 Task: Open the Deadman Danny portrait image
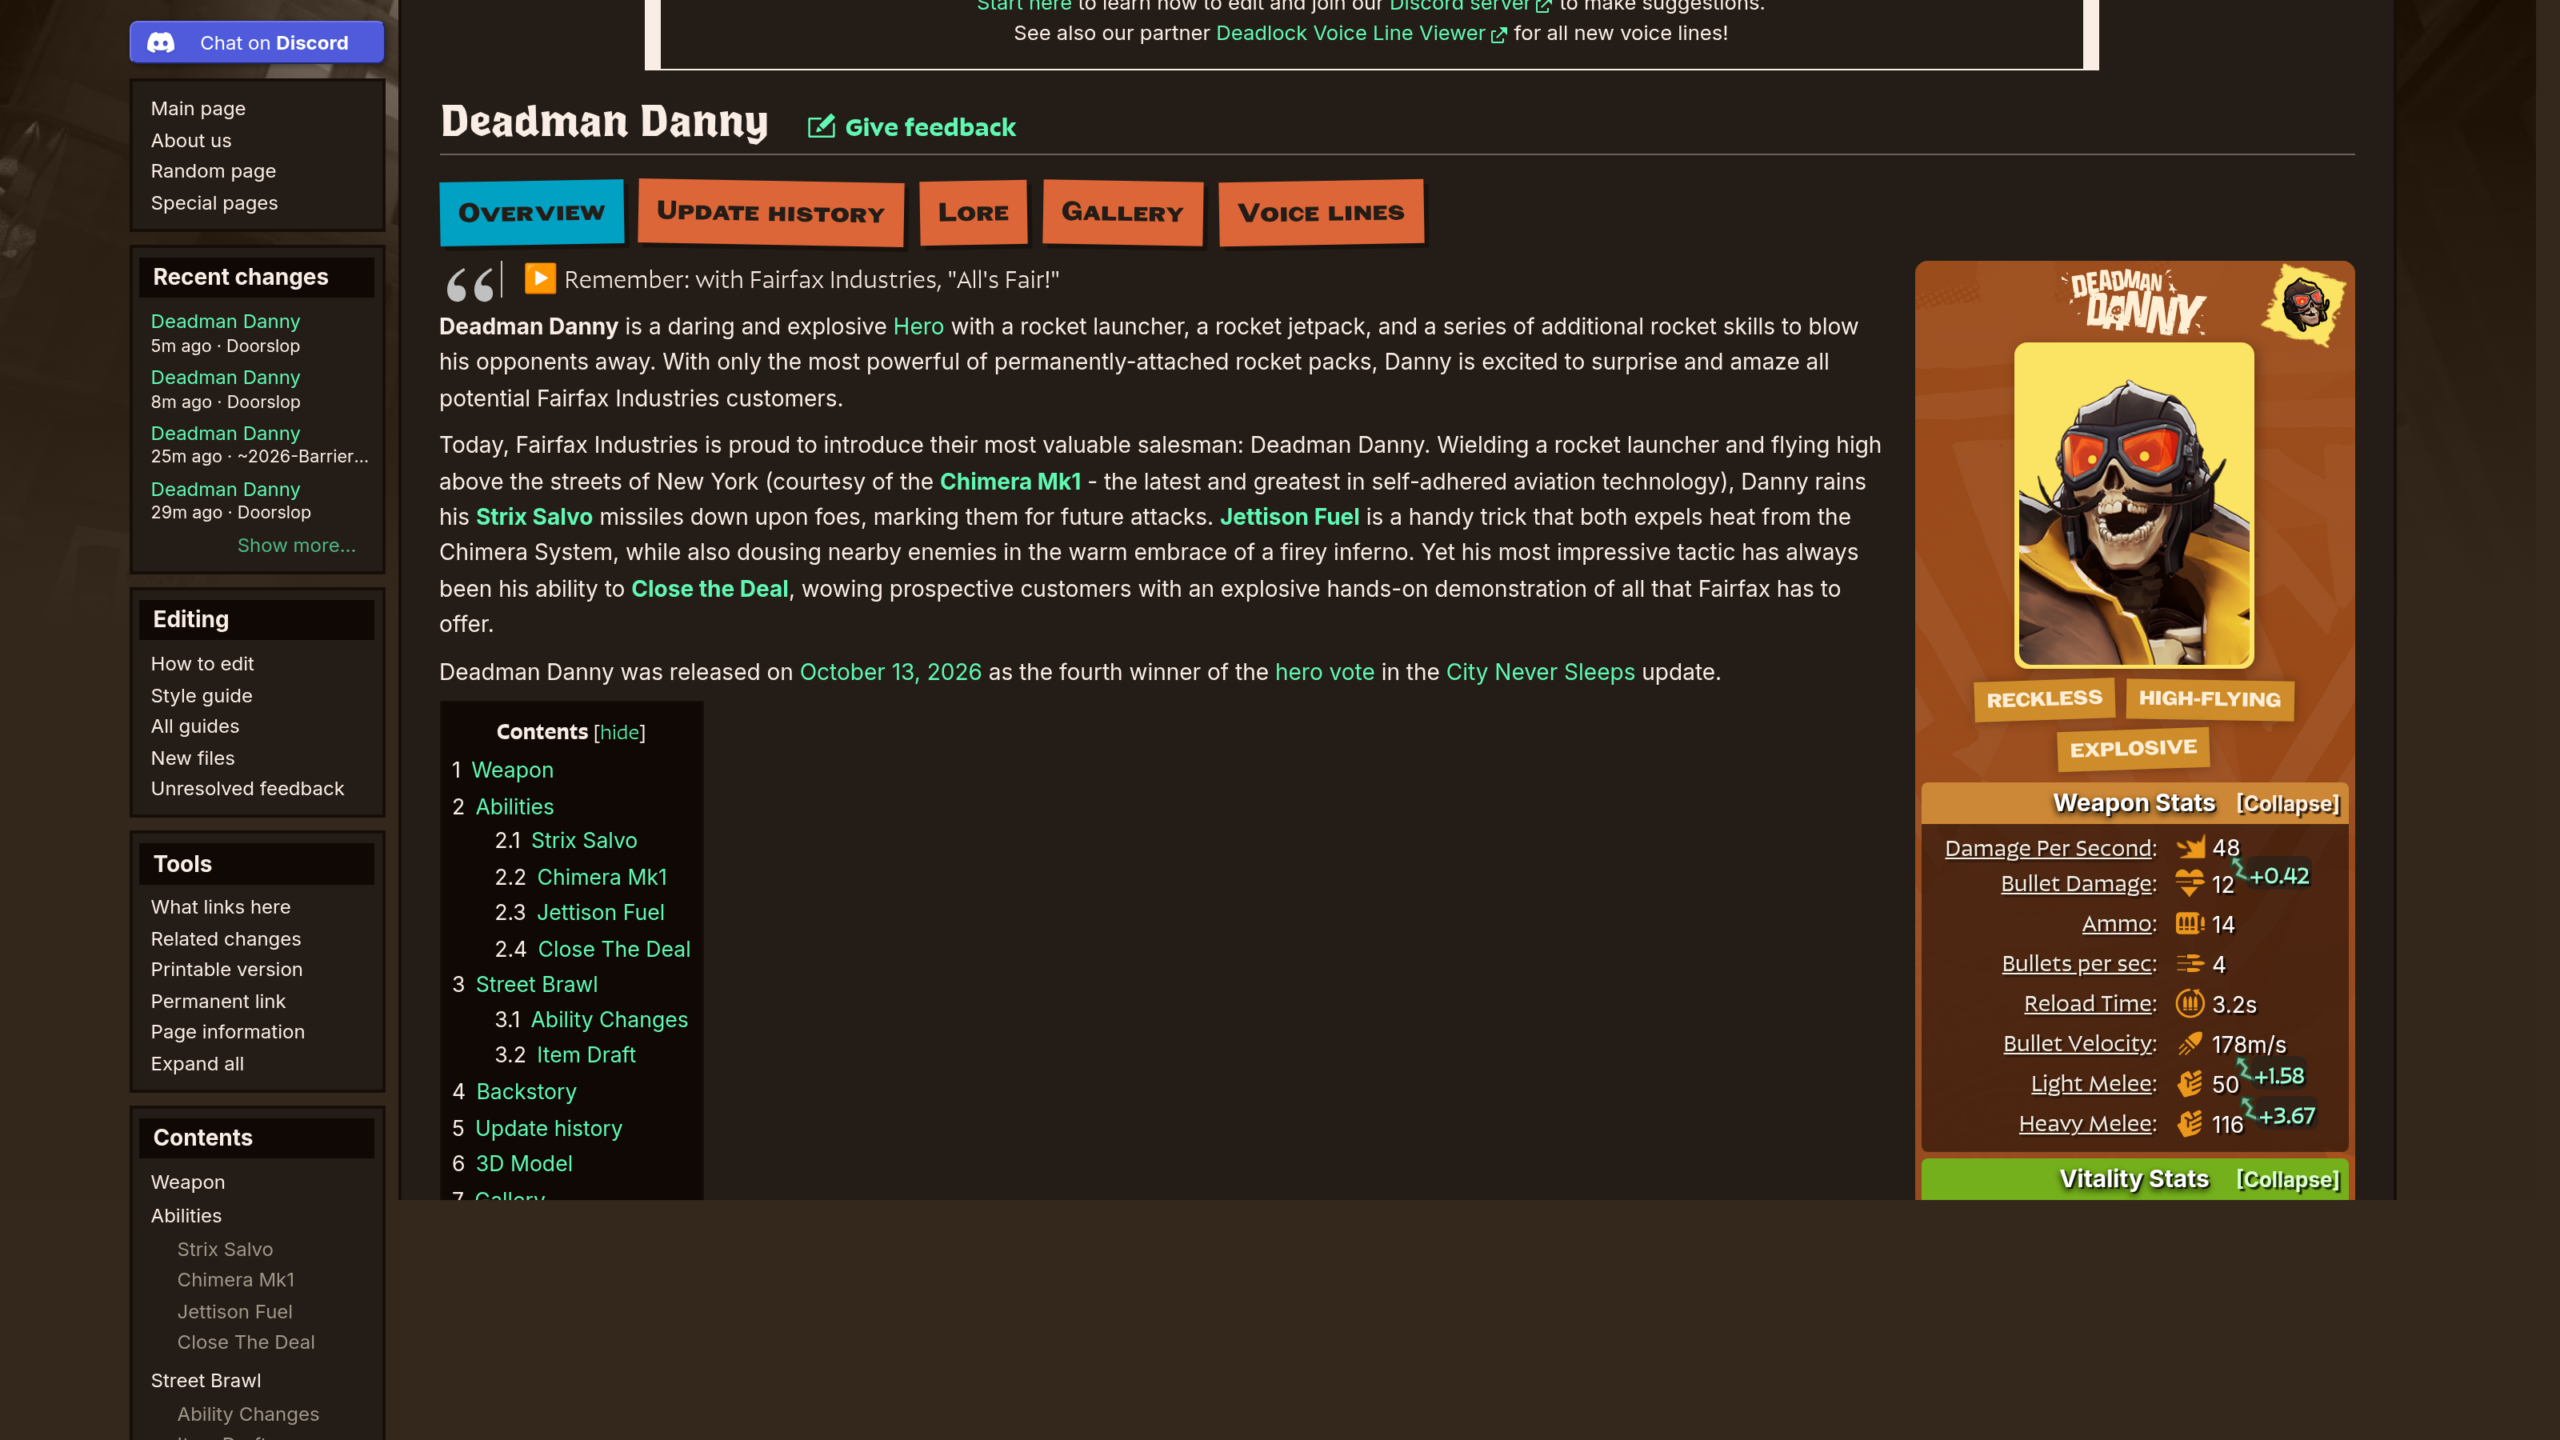(2134, 506)
